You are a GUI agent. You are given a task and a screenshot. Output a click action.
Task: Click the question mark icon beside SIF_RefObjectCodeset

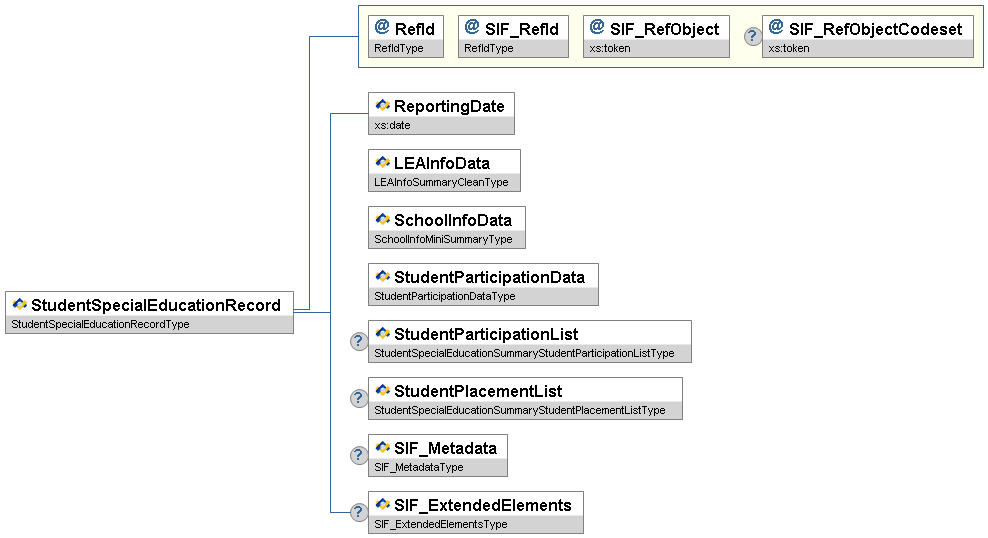coord(753,37)
